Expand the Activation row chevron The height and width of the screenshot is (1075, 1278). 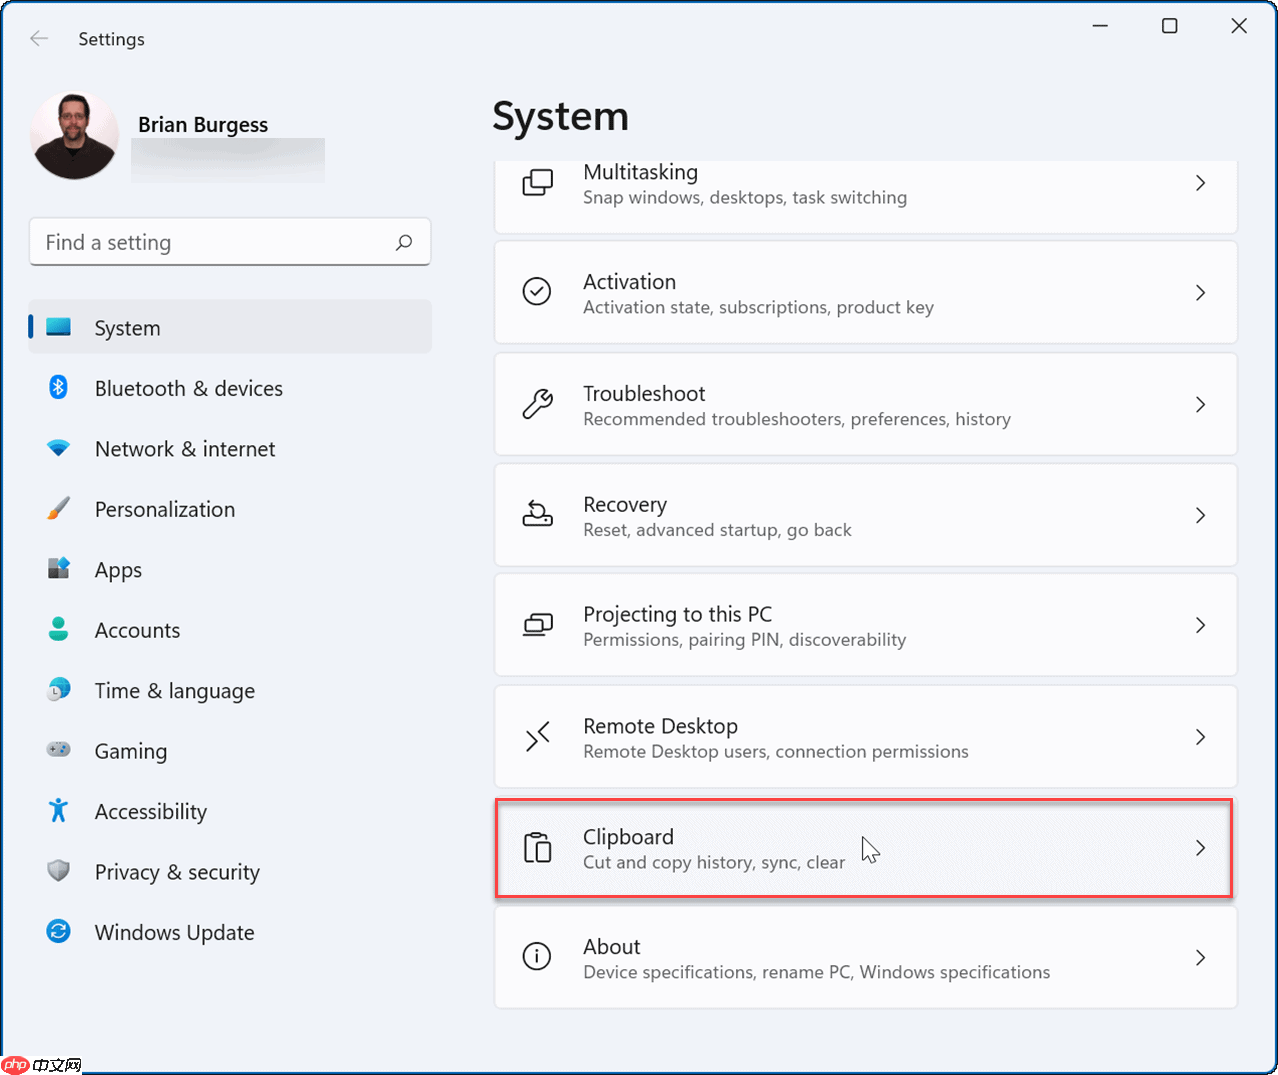tap(1200, 293)
